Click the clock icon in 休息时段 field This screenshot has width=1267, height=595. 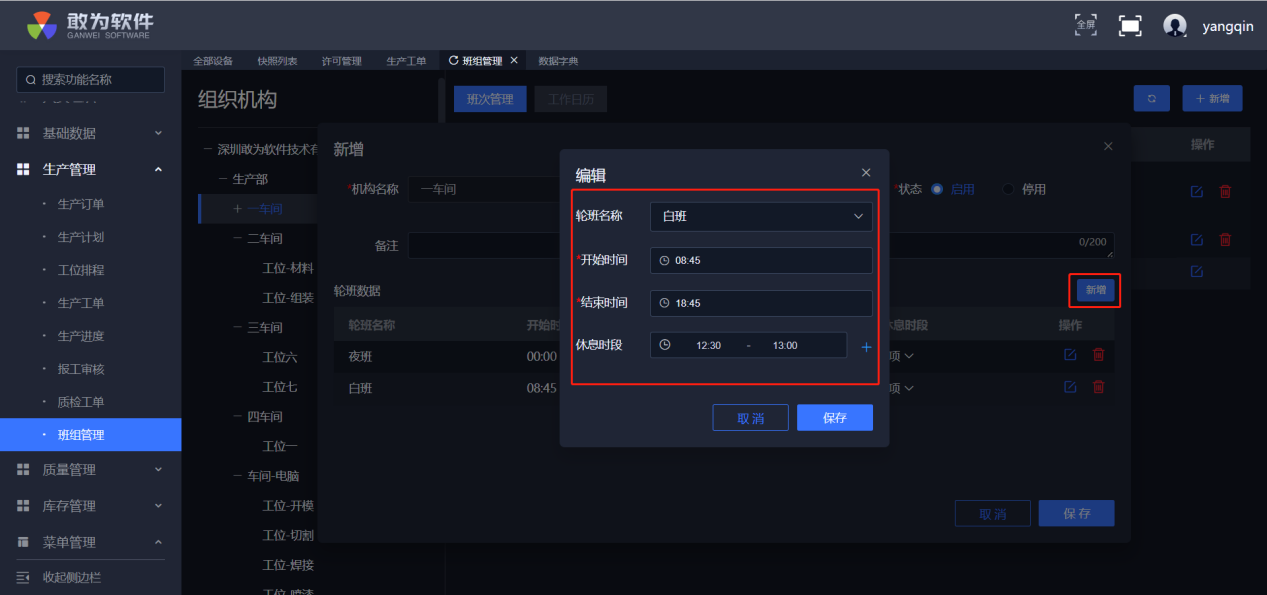pyautogui.click(x=664, y=345)
